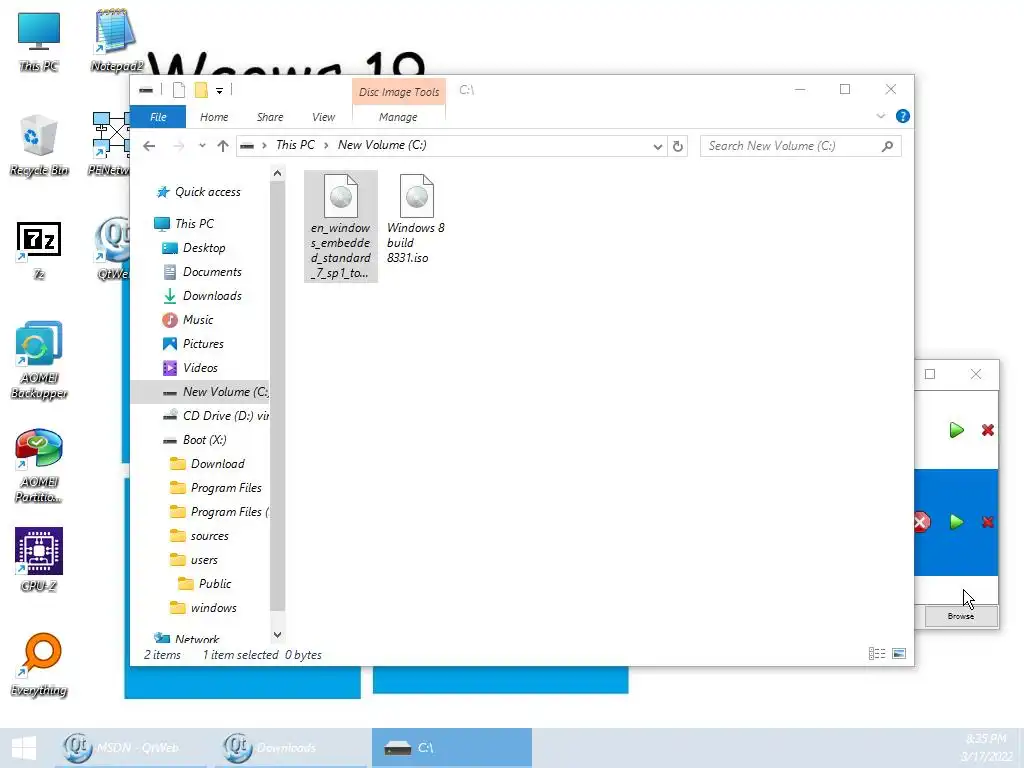Open Downloads in navigation pane

202,296
